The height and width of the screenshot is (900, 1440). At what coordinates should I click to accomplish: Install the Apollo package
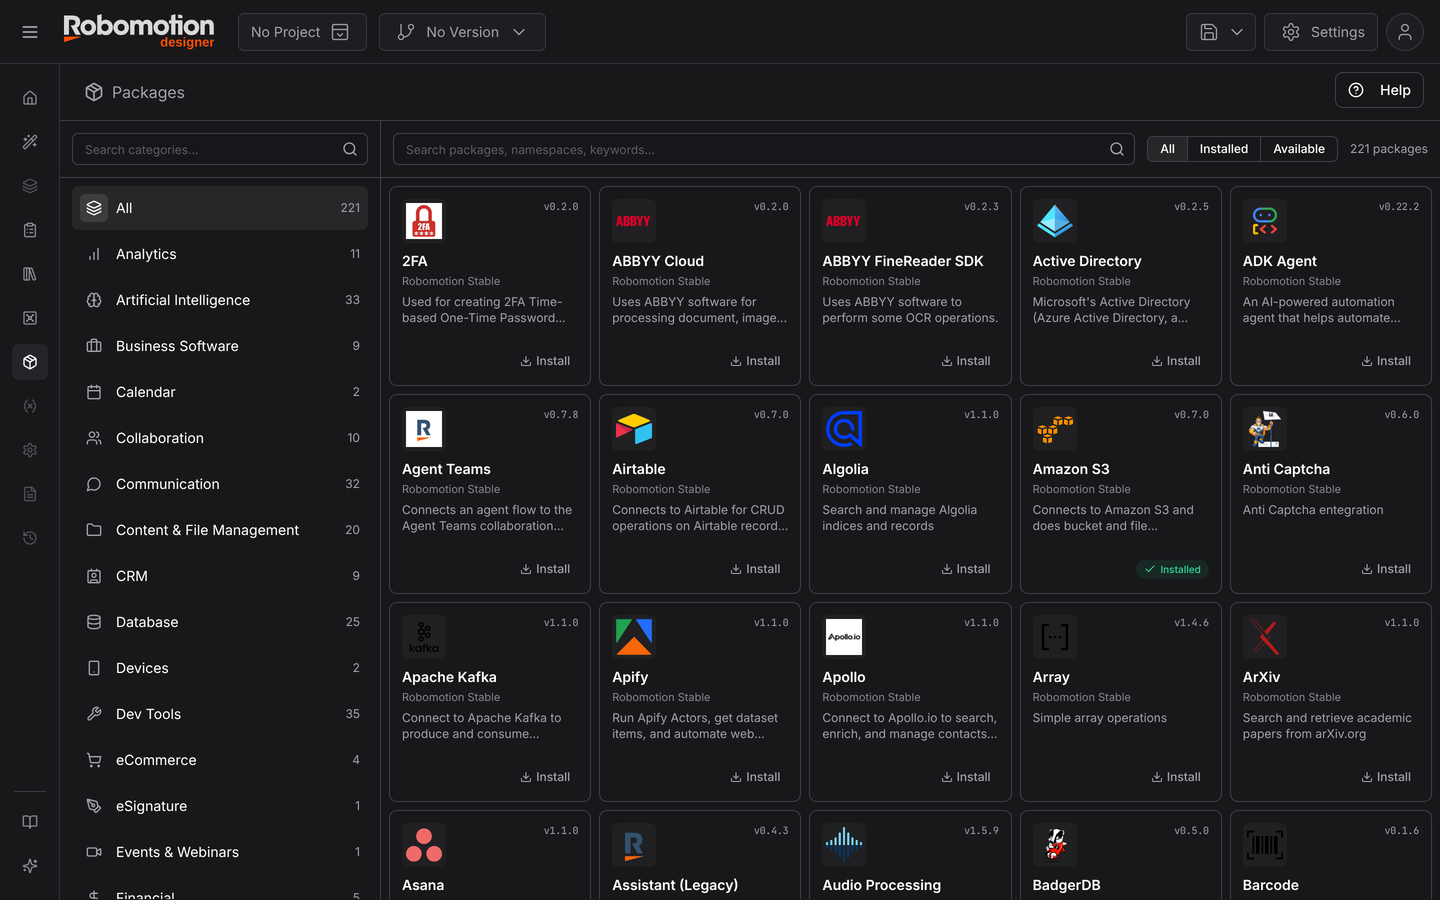click(x=966, y=777)
